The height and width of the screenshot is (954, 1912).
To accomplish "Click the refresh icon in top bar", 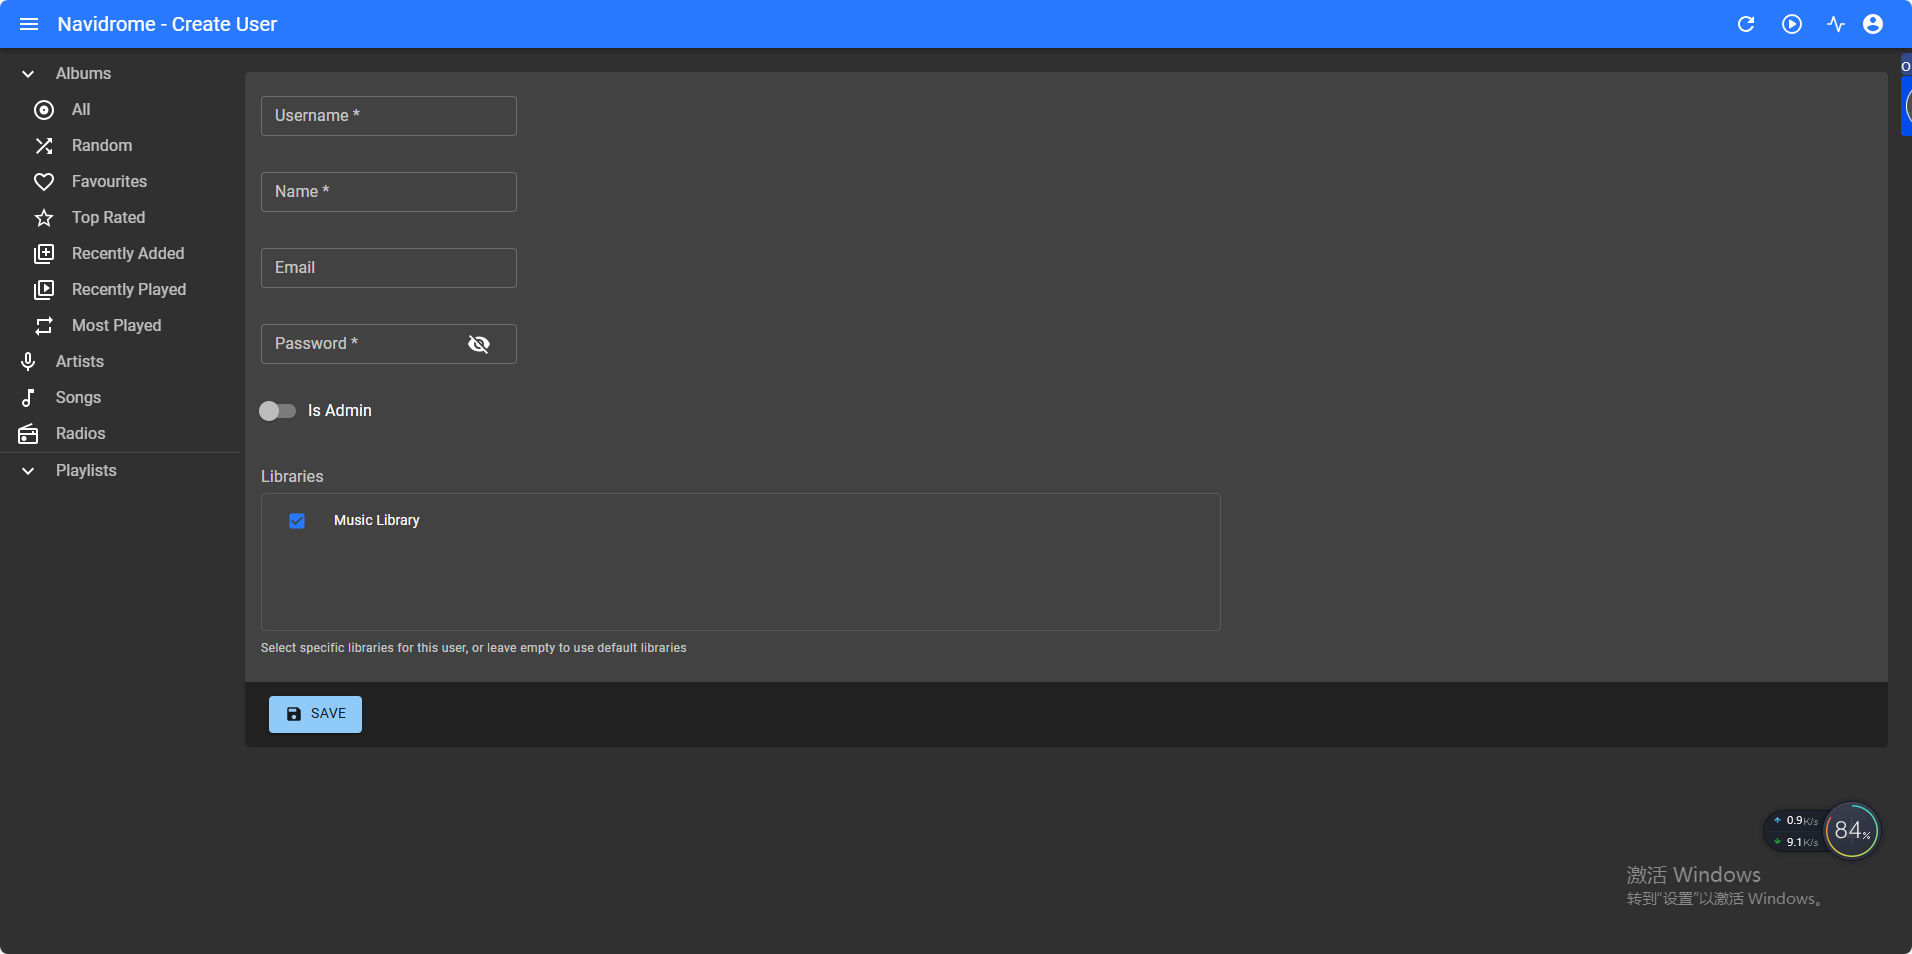I will tap(1746, 24).
